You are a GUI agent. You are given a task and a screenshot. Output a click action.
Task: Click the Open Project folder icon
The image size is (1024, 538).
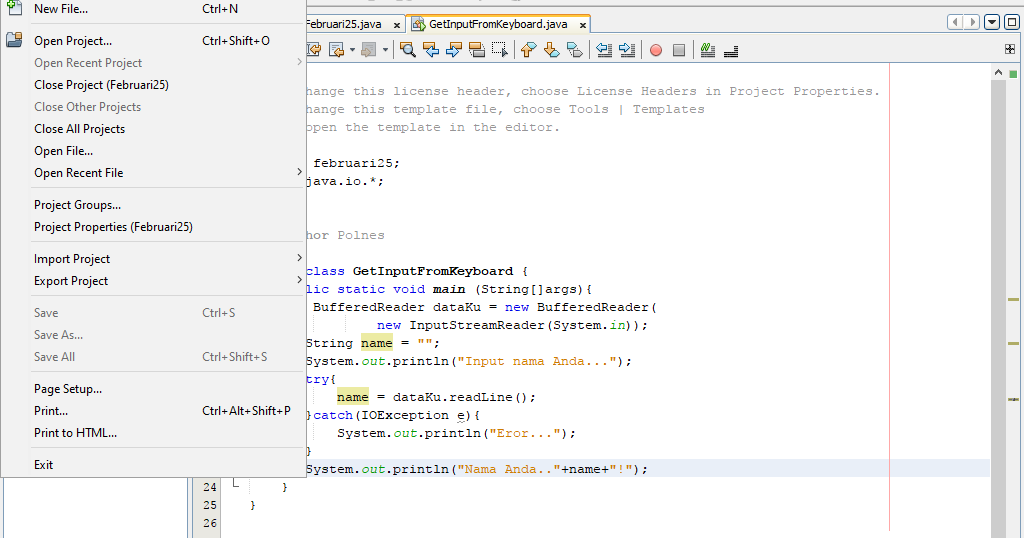click(x=14, y=40)
